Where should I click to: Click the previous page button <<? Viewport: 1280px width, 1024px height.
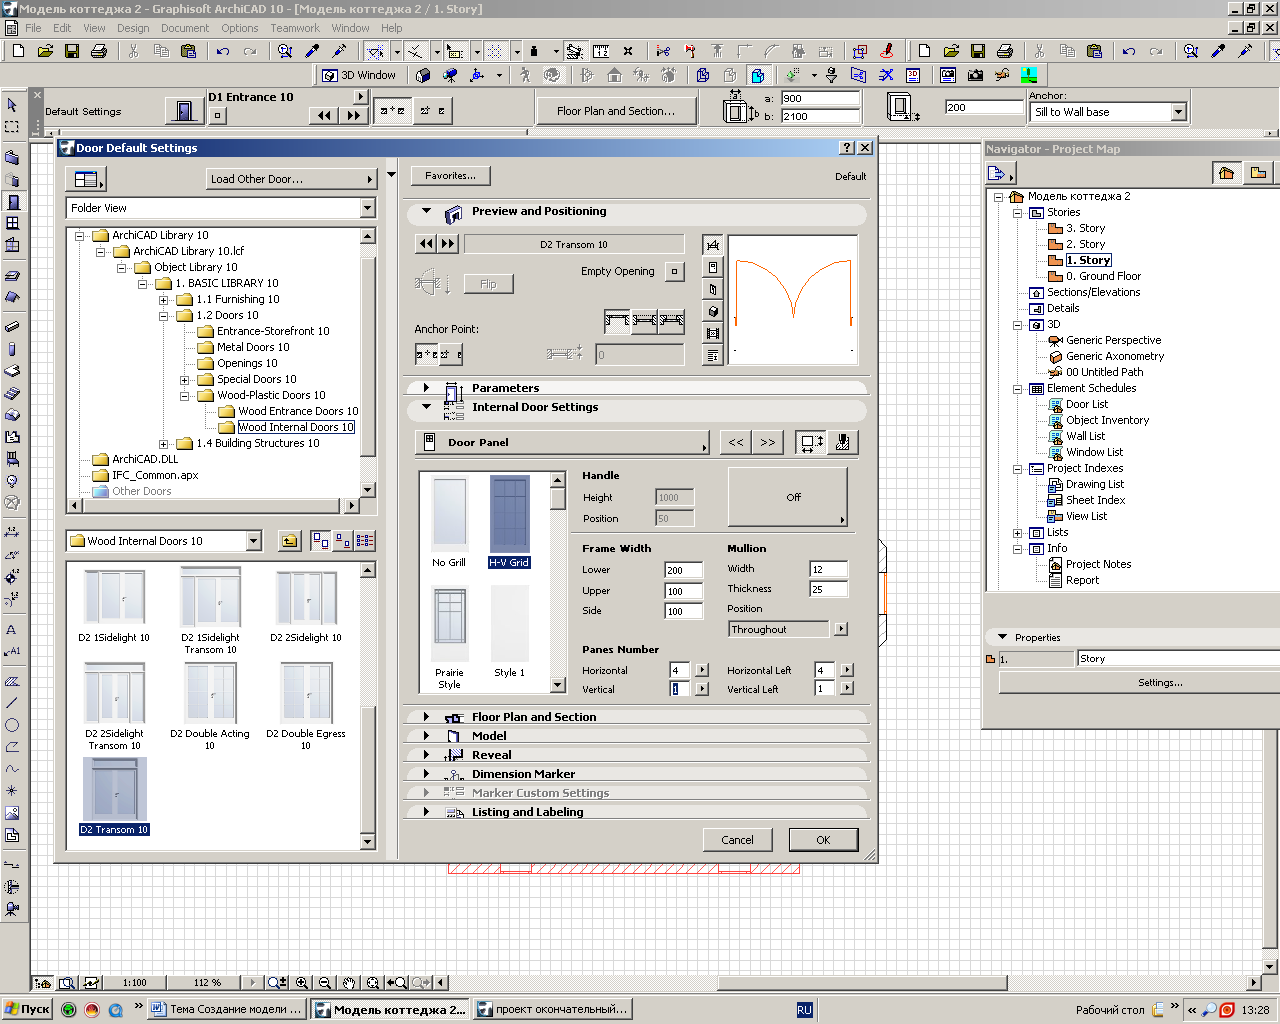coord(736,442)
